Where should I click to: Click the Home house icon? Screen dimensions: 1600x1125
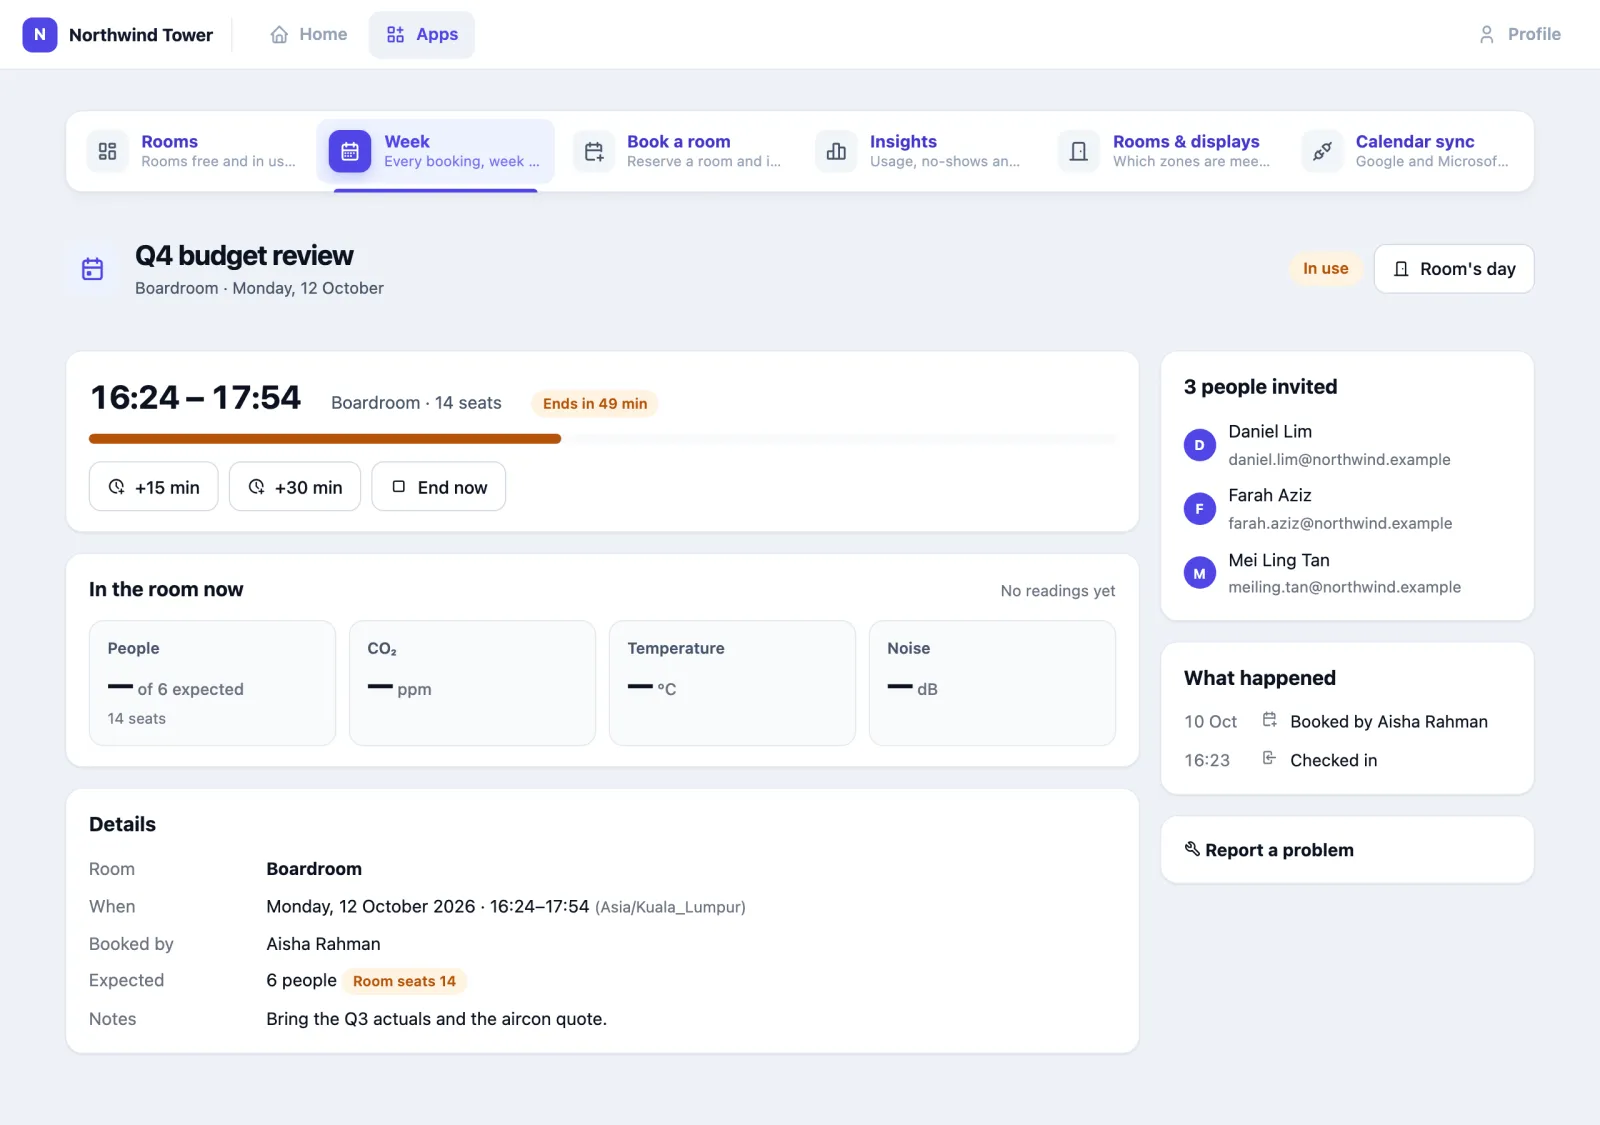(279, 35)
